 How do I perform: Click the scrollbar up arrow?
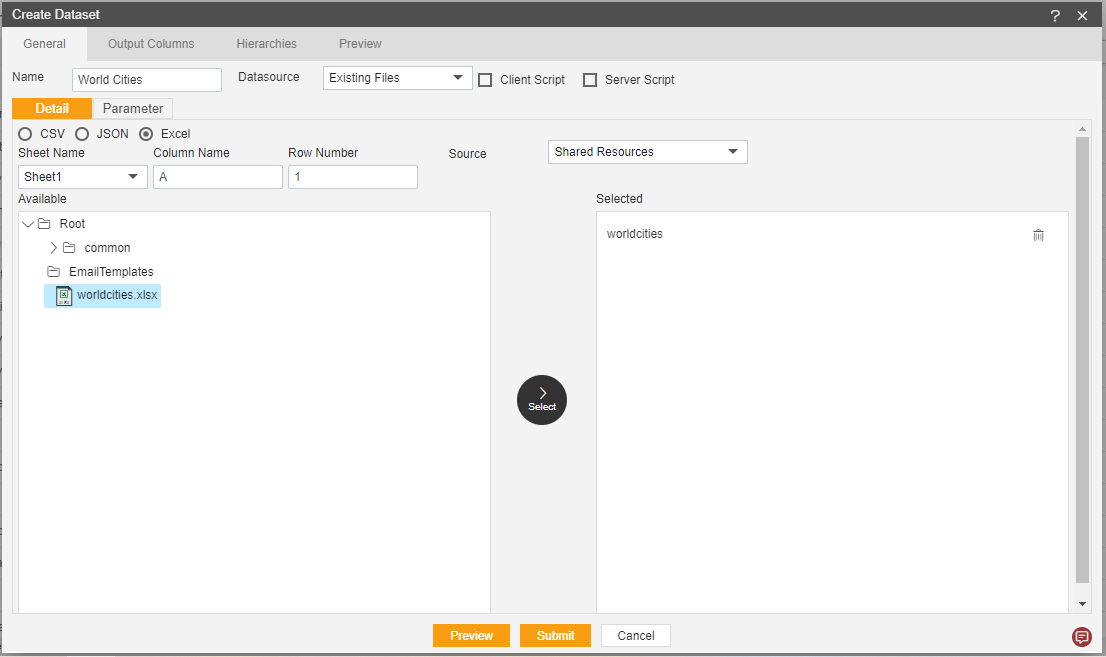(x=1082, y=129)
